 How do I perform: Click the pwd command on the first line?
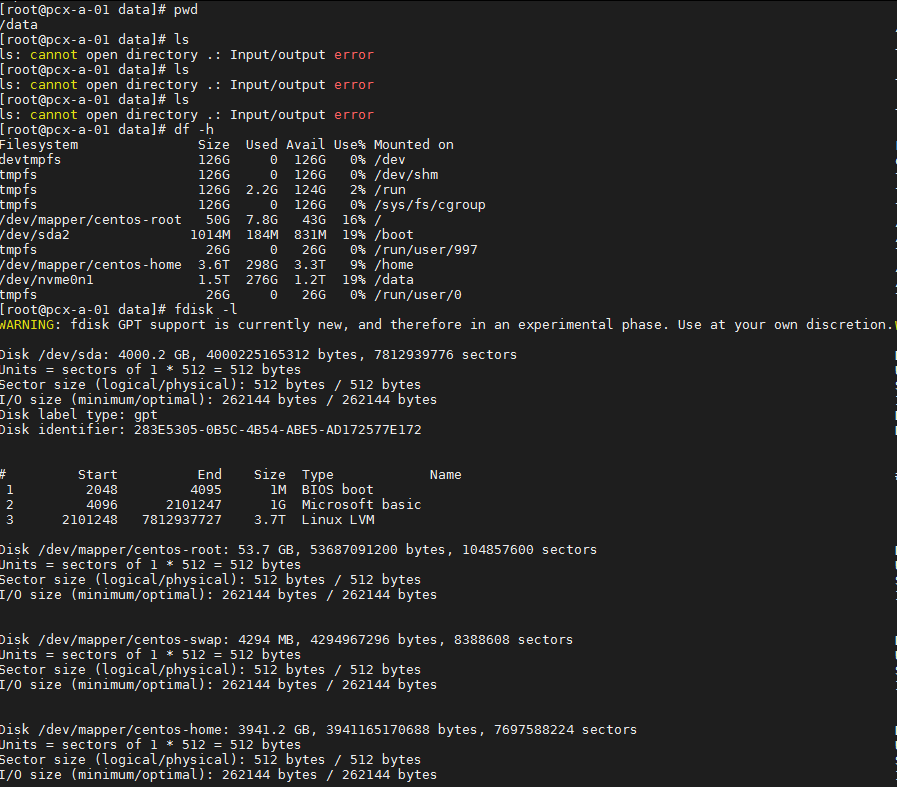[x=186, y=10]
